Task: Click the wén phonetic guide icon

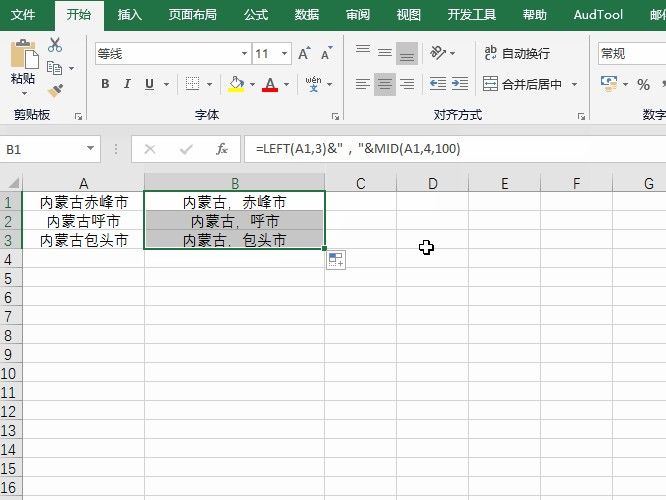Action: click(313, 84)
